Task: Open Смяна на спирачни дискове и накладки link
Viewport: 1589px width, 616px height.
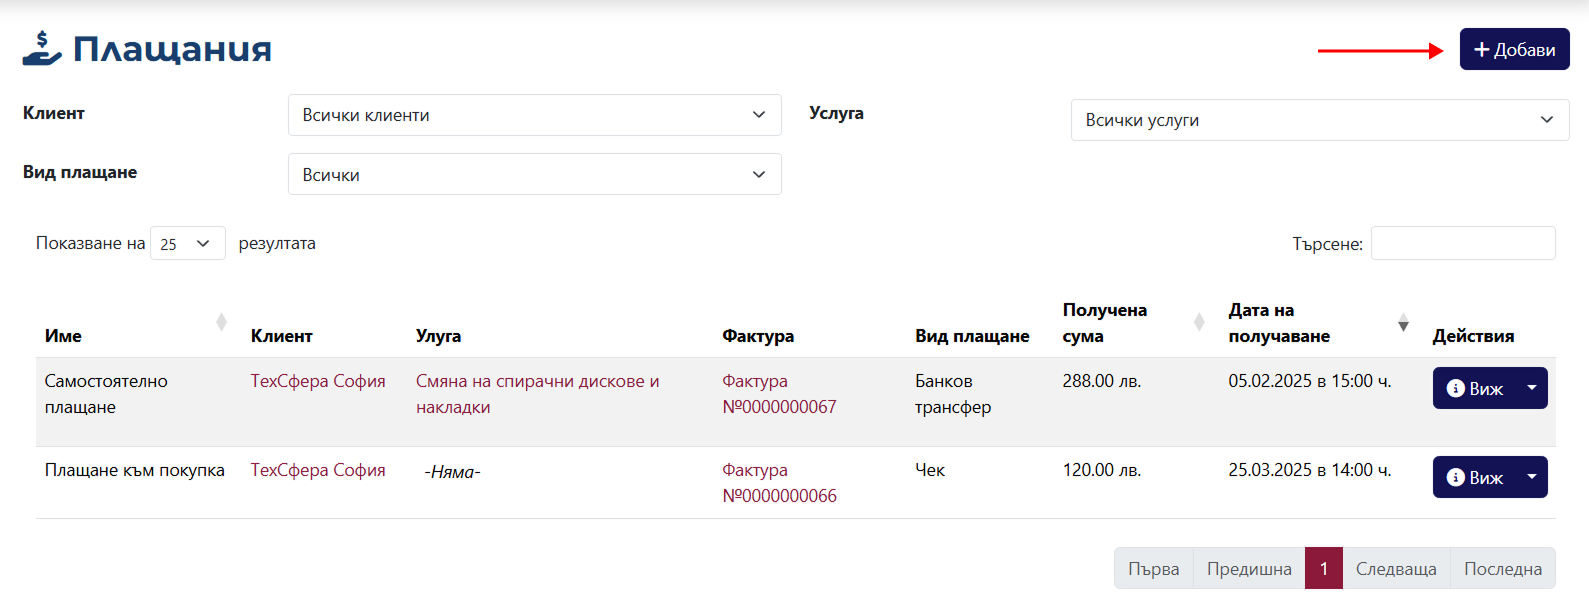Action: click(x=538, y=394)
